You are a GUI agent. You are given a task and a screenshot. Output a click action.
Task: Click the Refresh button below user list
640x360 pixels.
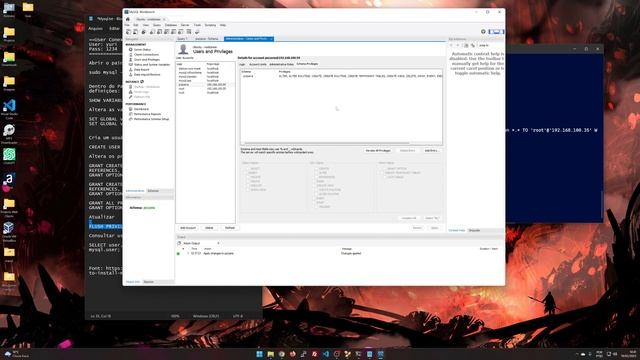tap(230, 228)
